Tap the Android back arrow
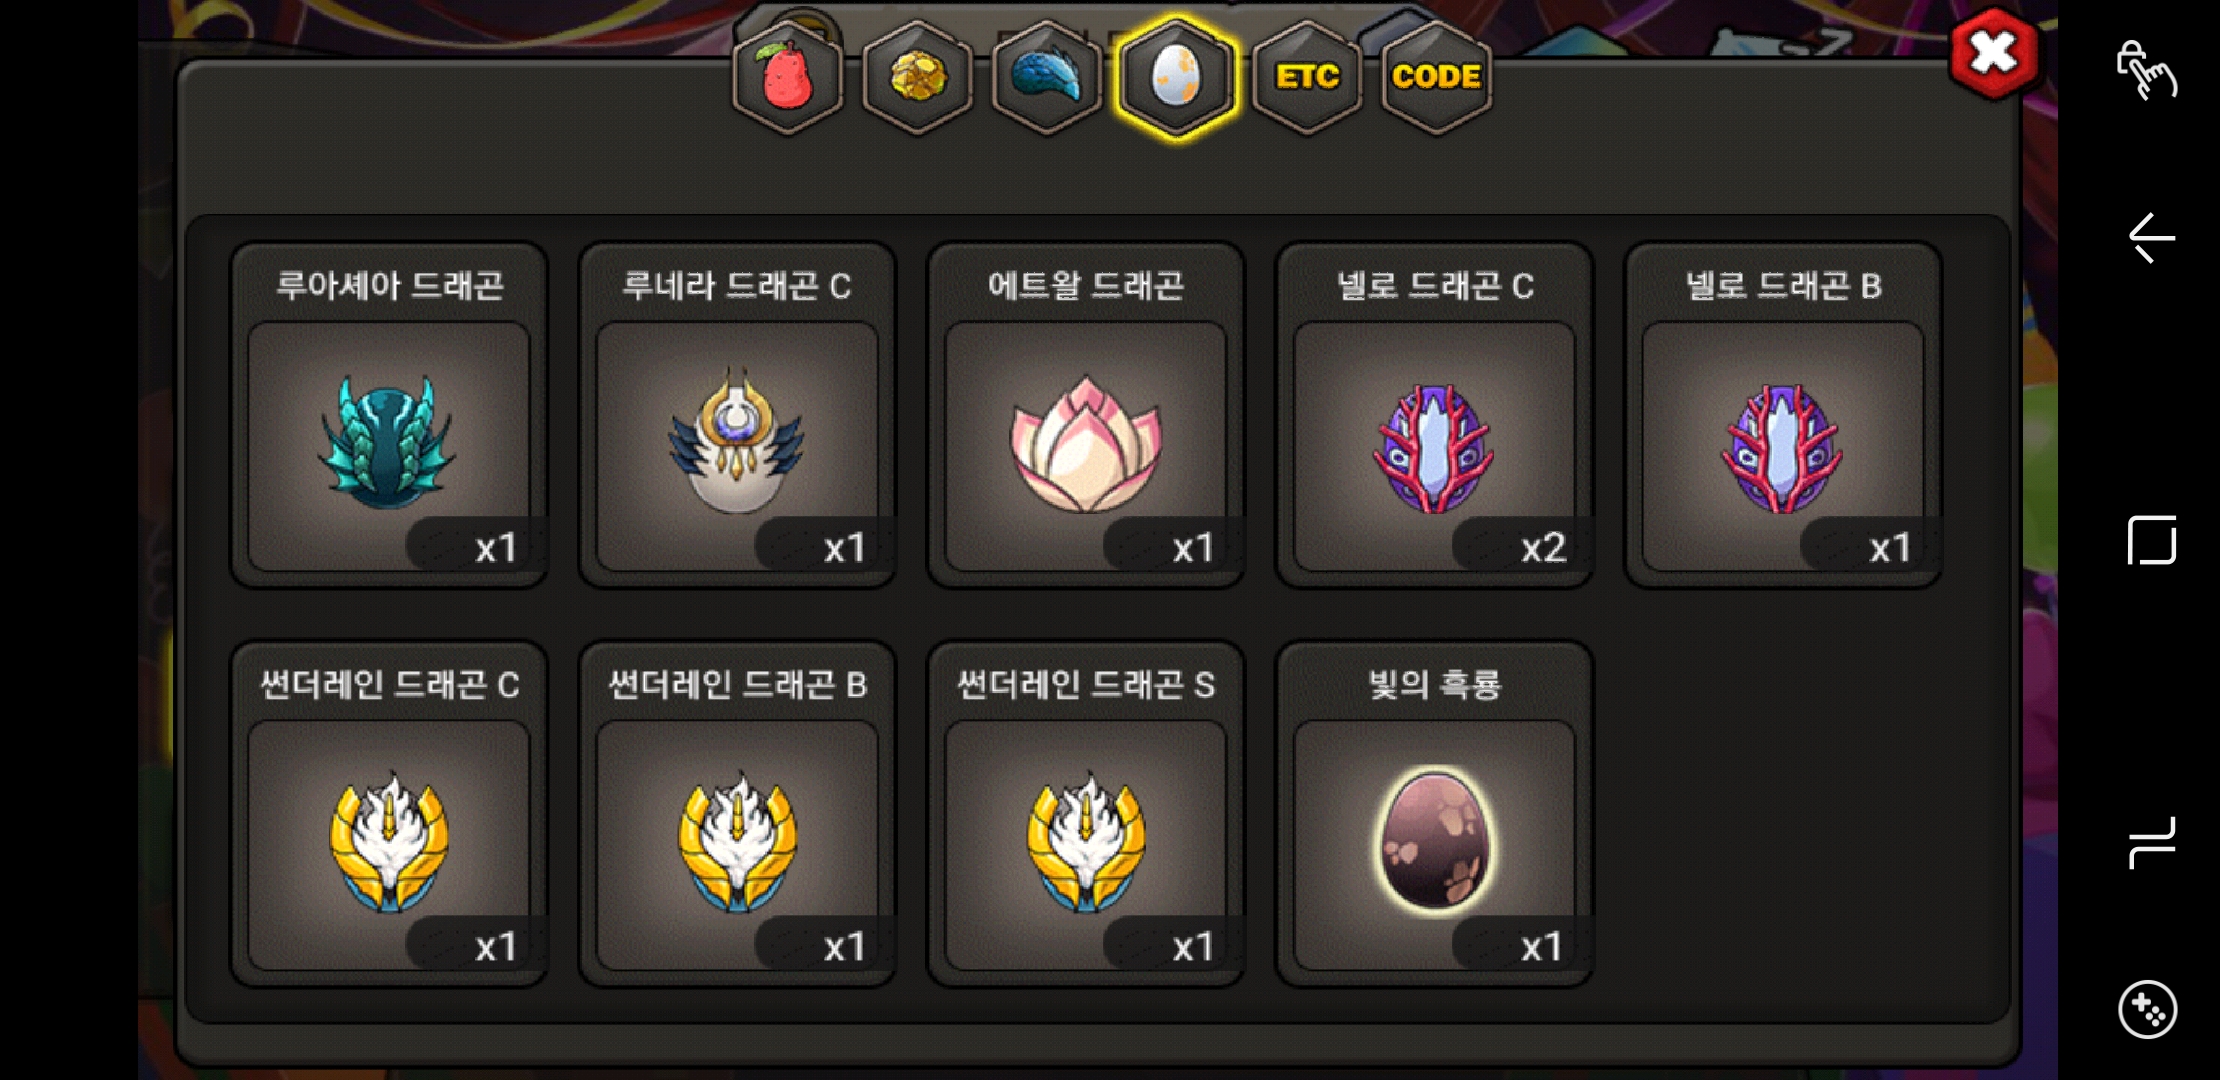This screenshot has width=2220, height=1080. click(x=2151, y=238)
